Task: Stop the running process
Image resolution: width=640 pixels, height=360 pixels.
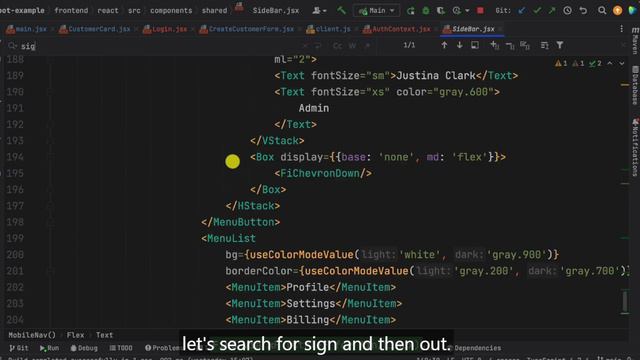Action: [x=480, y=11]
